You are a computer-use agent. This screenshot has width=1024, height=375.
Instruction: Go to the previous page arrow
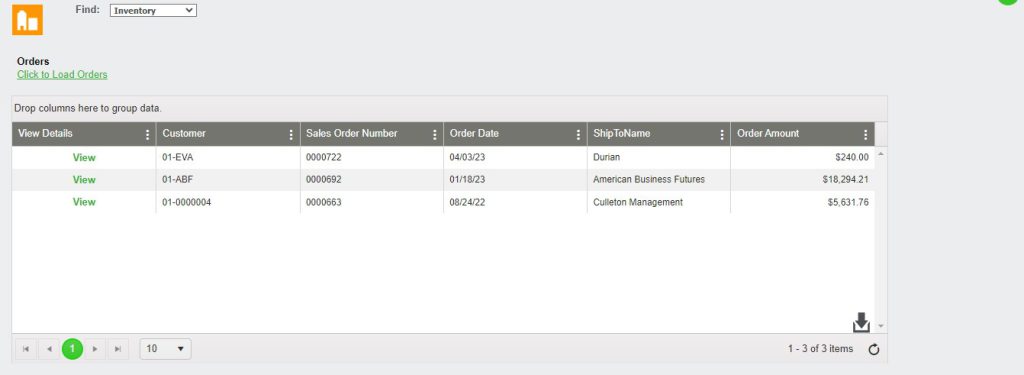49,349
